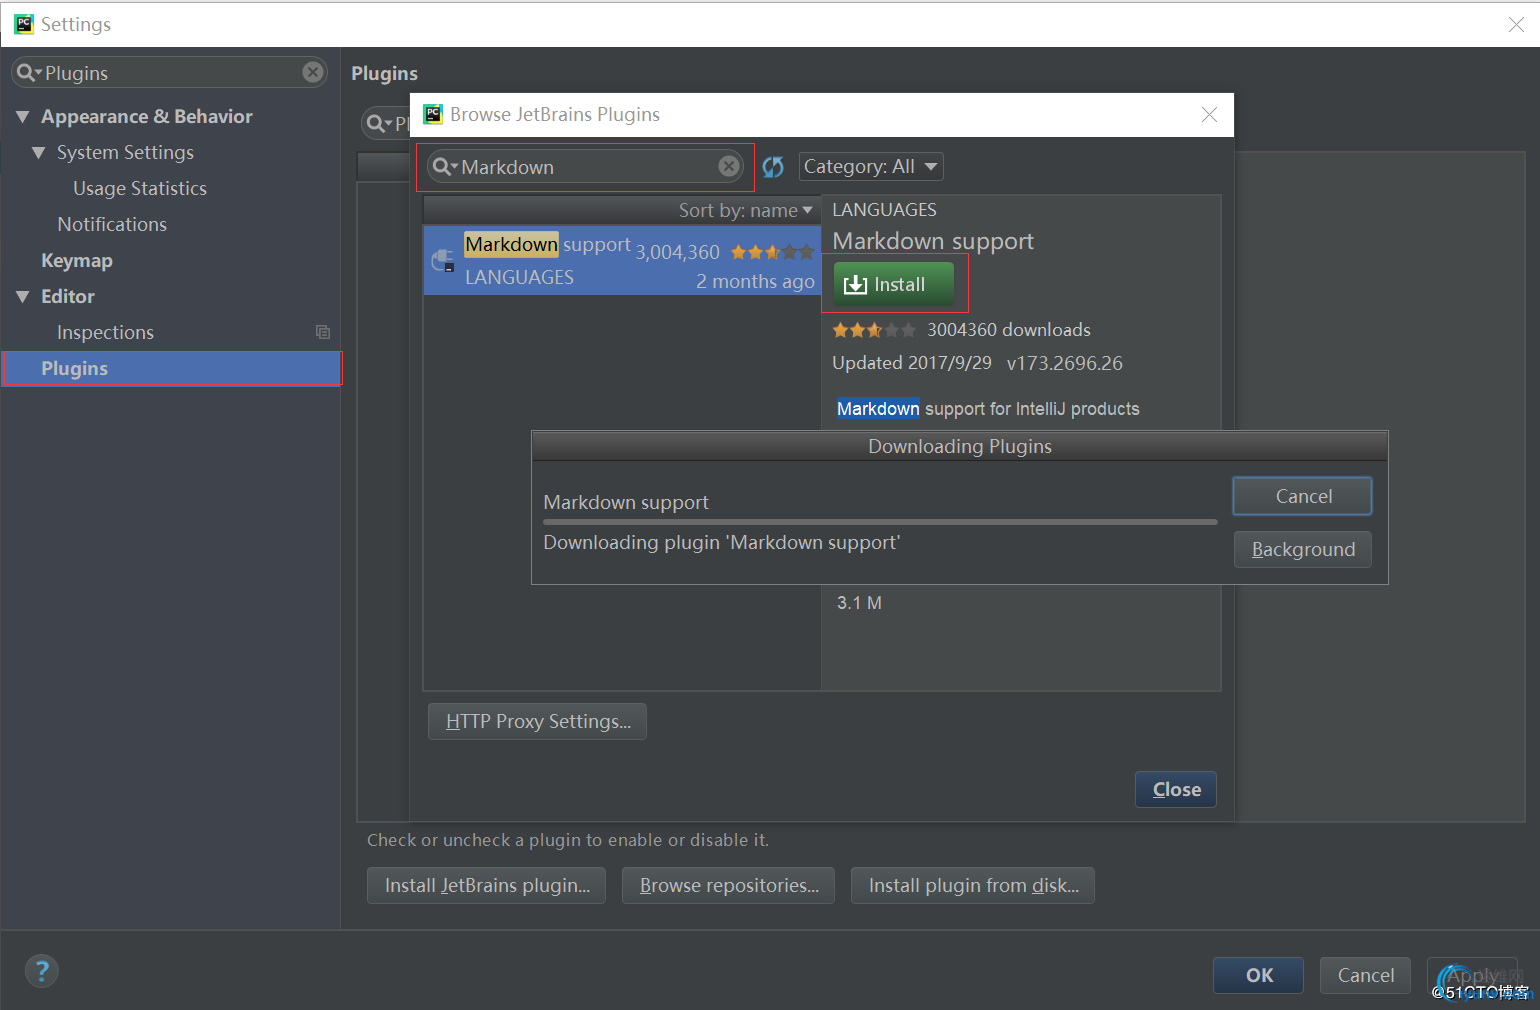Open the help question mark button
The image size is (1540, 1010).
coord(42,970)
